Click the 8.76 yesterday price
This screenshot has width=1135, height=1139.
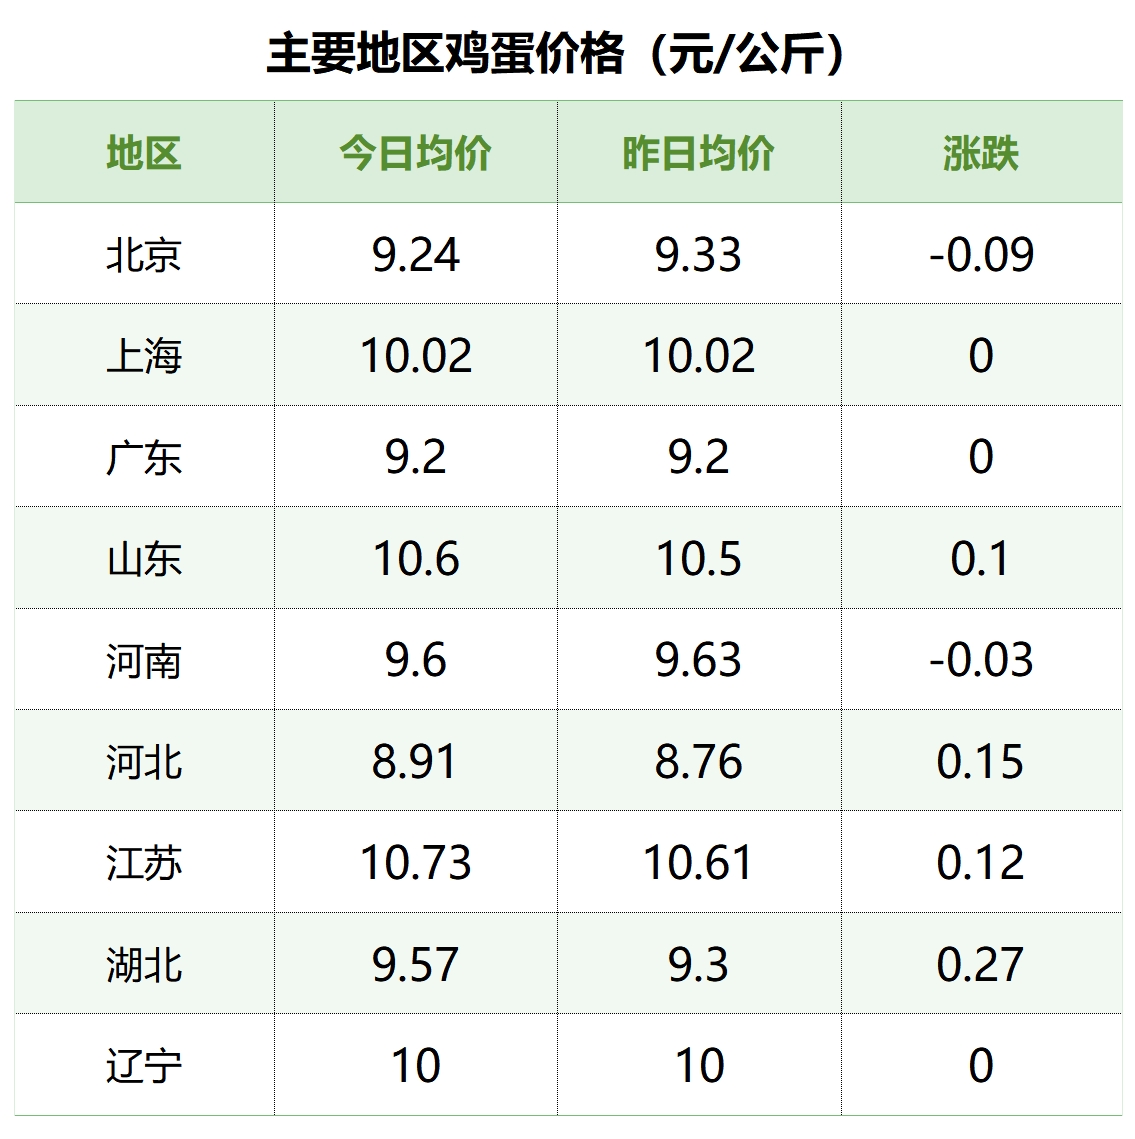(698, 761)
